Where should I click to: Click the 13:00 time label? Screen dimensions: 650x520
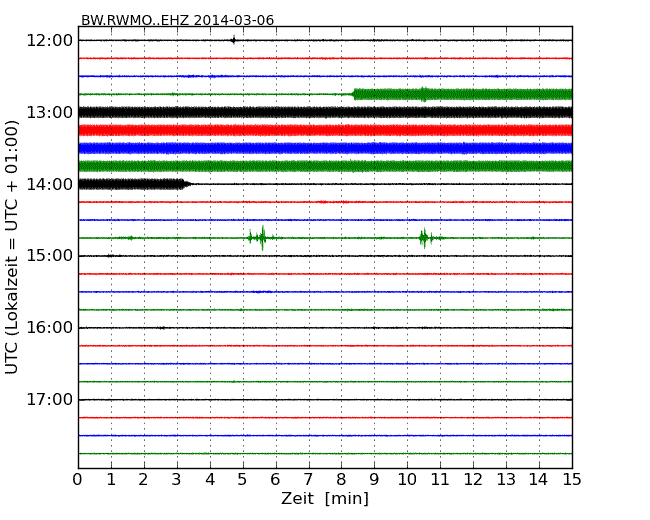[x=49, y=112]
